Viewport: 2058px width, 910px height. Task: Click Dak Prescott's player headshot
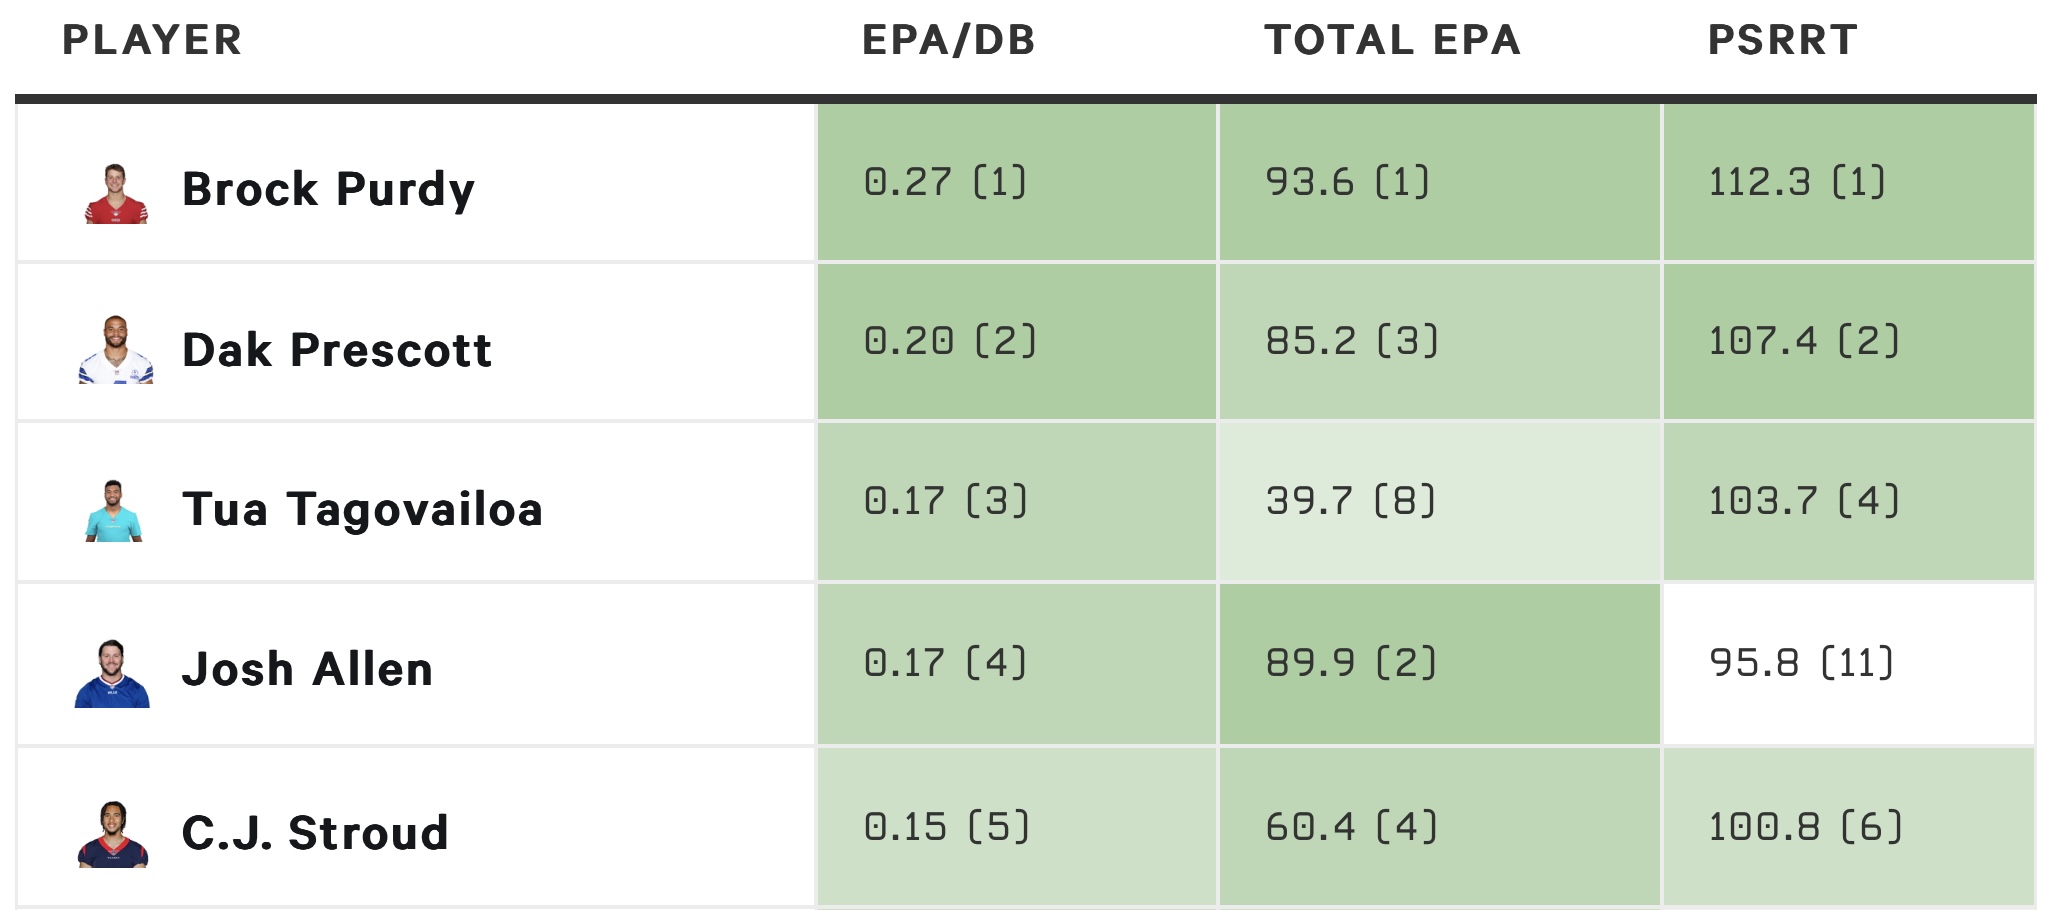(116, 350)
